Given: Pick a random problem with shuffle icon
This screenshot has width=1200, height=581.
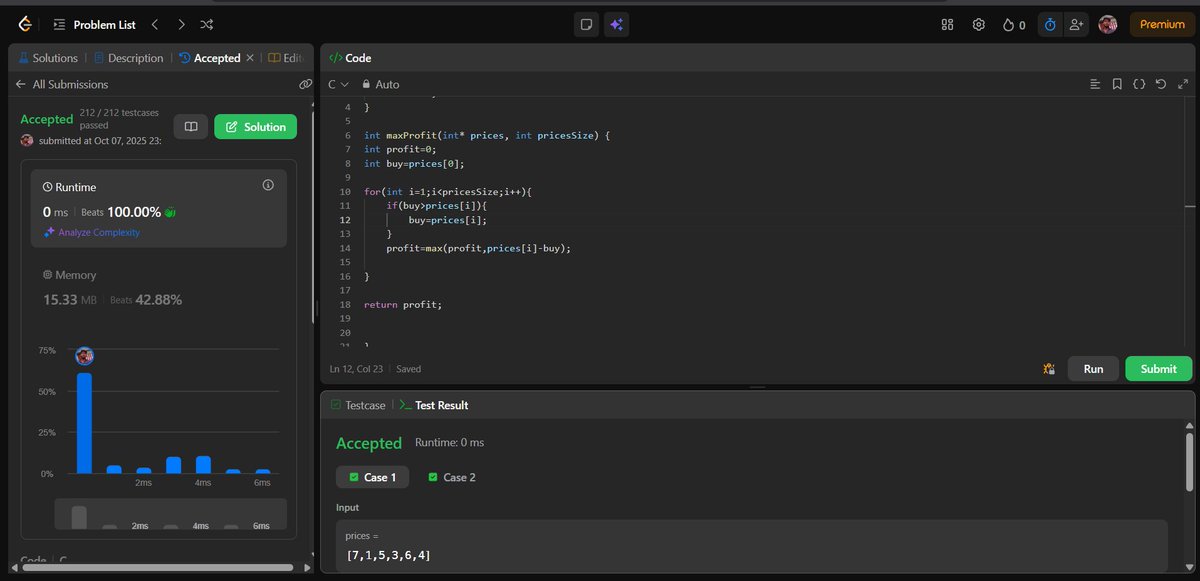Looking at the screenshot, I should pyautogui.click(x=206, y=24).
